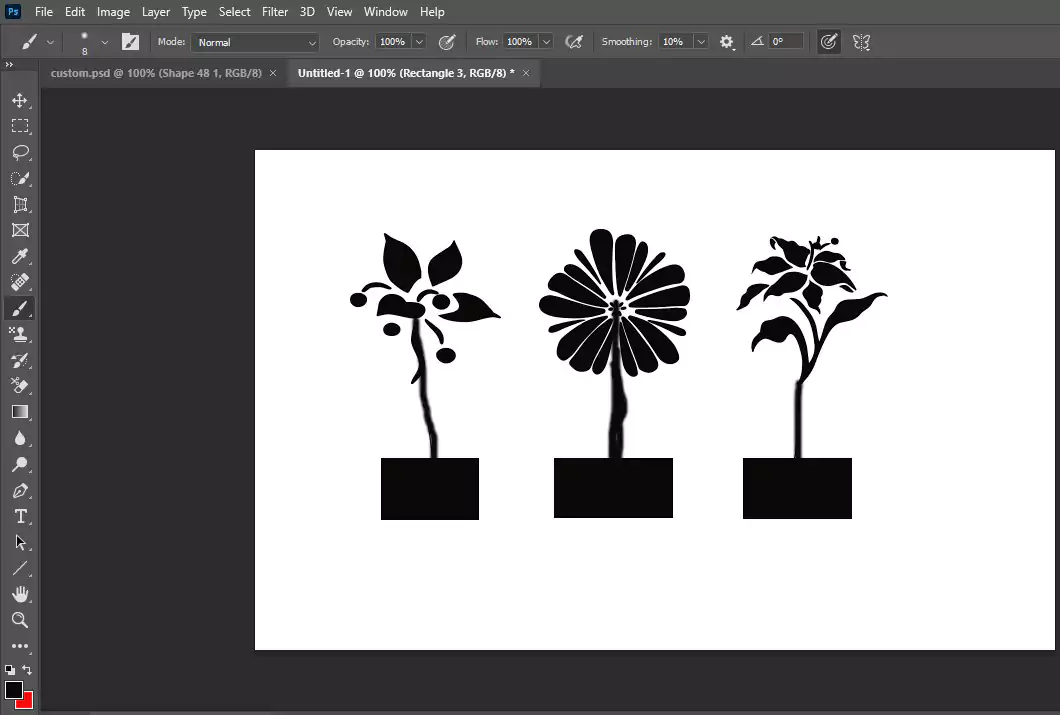Viewport: 1060px width, 715px height.
Task: Select the Pen tool
Action: (x=20, y=490)
